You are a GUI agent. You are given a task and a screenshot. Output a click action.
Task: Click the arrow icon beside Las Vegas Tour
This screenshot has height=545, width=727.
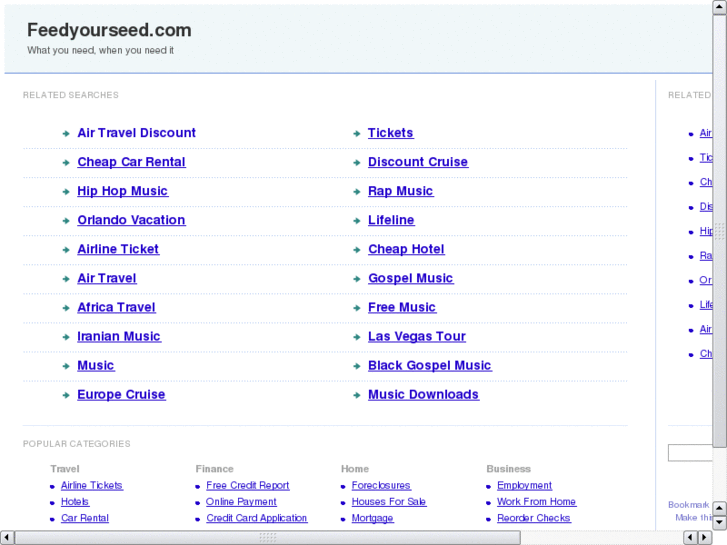tap(357, 337)
